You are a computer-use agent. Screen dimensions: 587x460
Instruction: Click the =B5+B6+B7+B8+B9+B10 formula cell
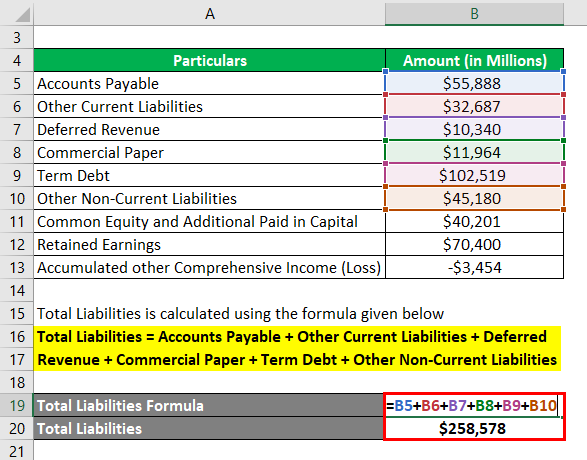474,406
